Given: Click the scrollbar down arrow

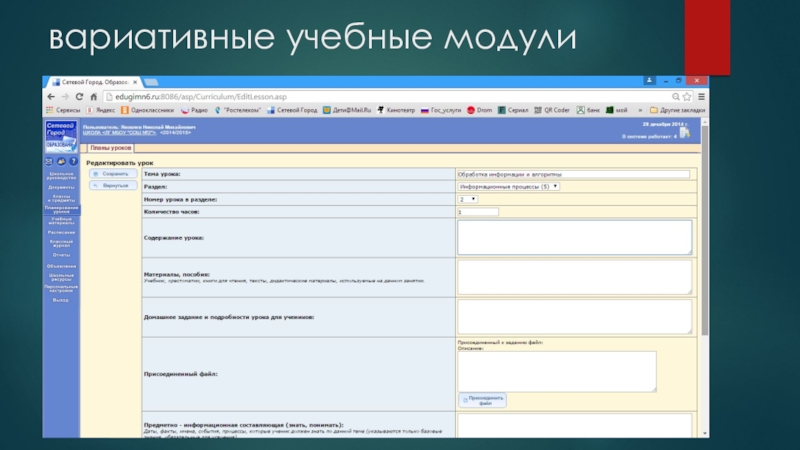Looking at the screenshot, I should pyautogui.click(x=705, y=433).
